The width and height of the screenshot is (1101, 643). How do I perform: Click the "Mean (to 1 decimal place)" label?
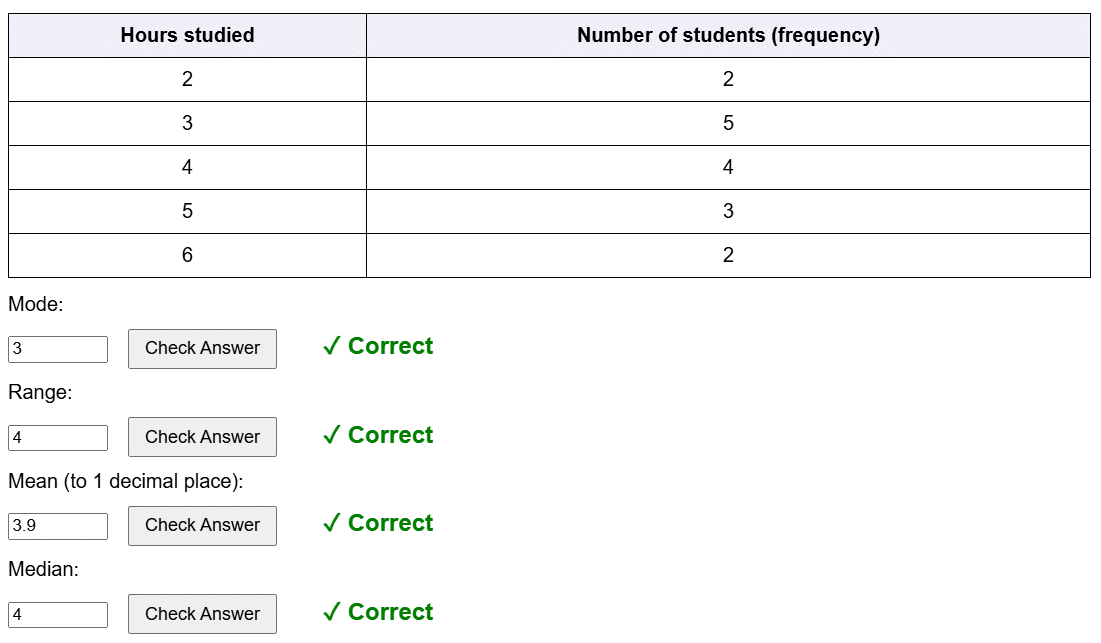point(126,481)
